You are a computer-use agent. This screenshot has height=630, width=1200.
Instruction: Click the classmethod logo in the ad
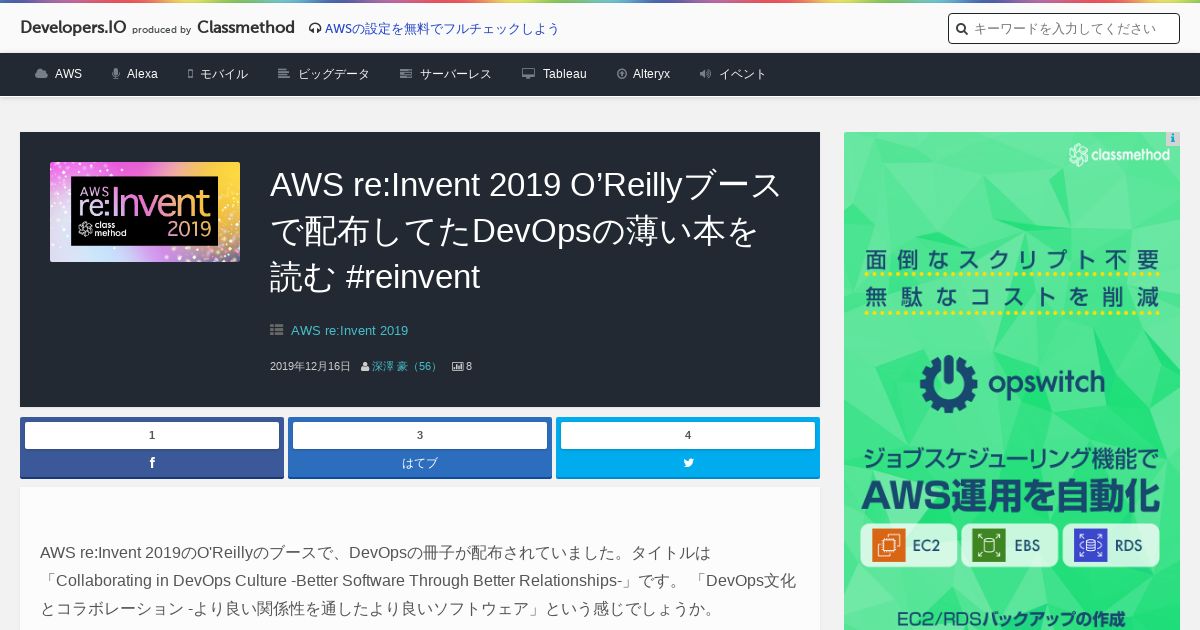click(x=1118, y=155)
